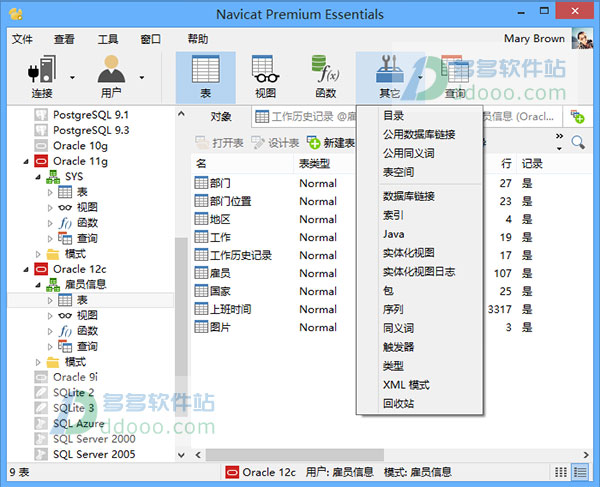The height and width of the screenshot is (487, 600).
Task: Show more toolbar options chevron
Action: [x=559, y=136]
